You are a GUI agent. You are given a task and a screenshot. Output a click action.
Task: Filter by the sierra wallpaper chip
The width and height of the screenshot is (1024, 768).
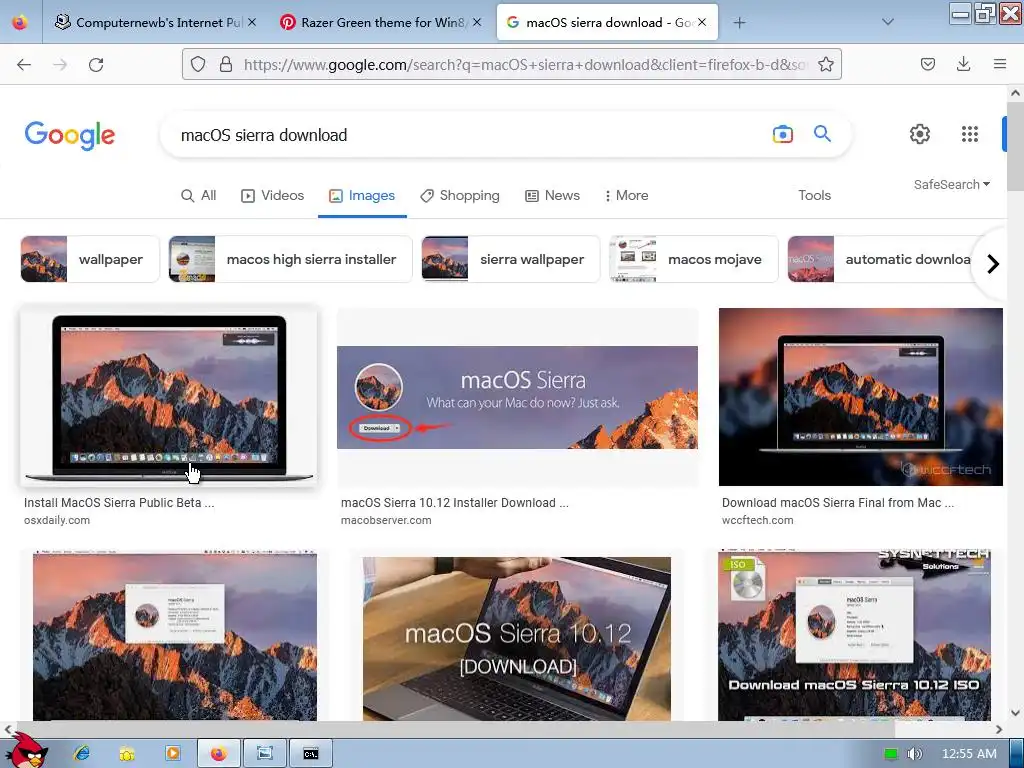[511, 259]
